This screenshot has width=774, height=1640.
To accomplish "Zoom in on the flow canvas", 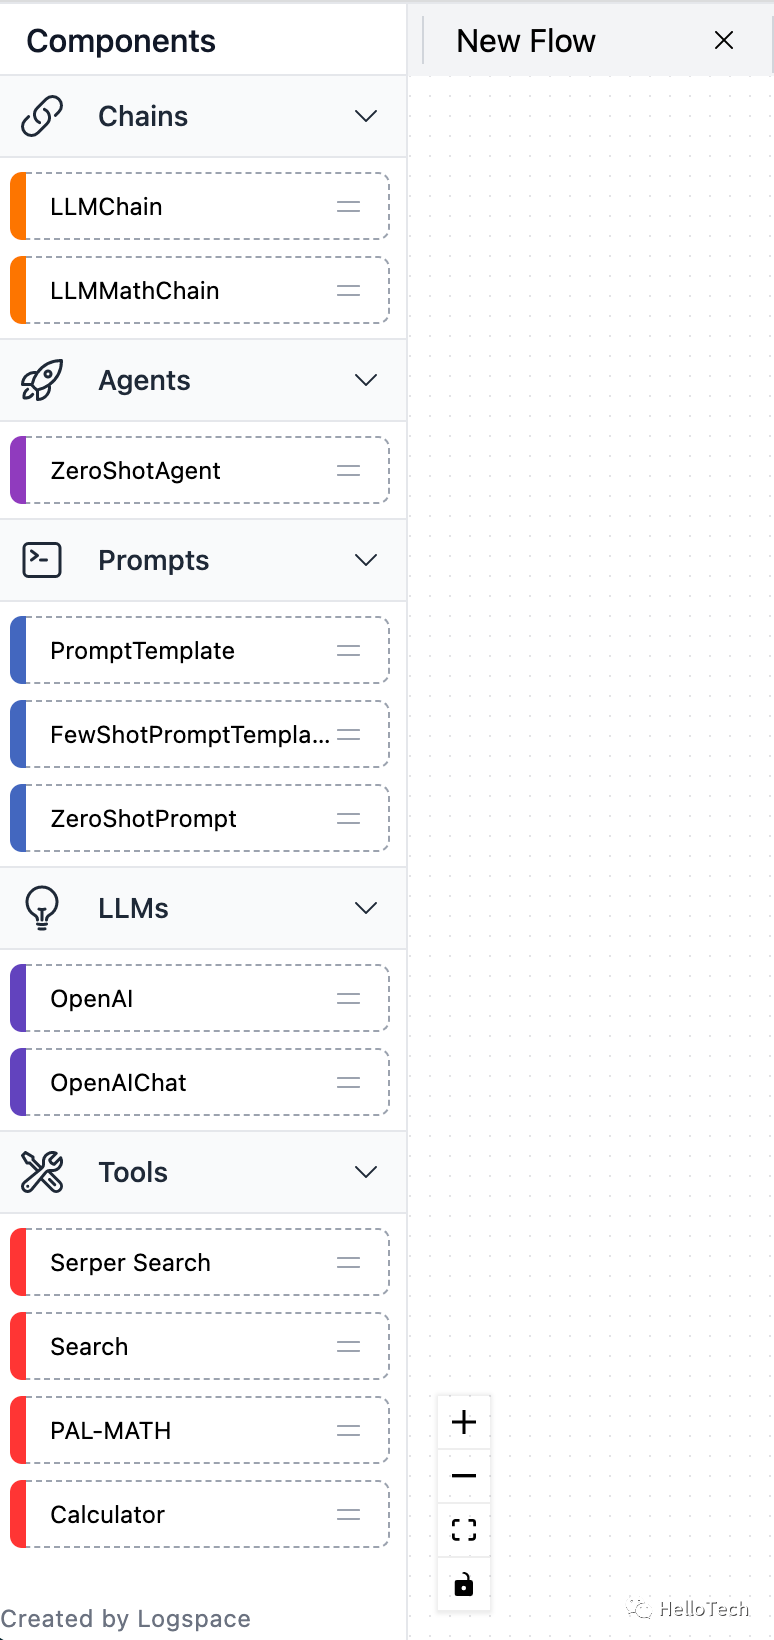I will click(x=464, y=1422).
